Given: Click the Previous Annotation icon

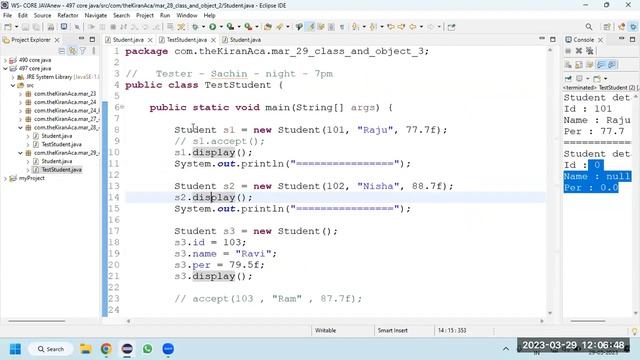Looking at the screenshot, I should [373, 27].
